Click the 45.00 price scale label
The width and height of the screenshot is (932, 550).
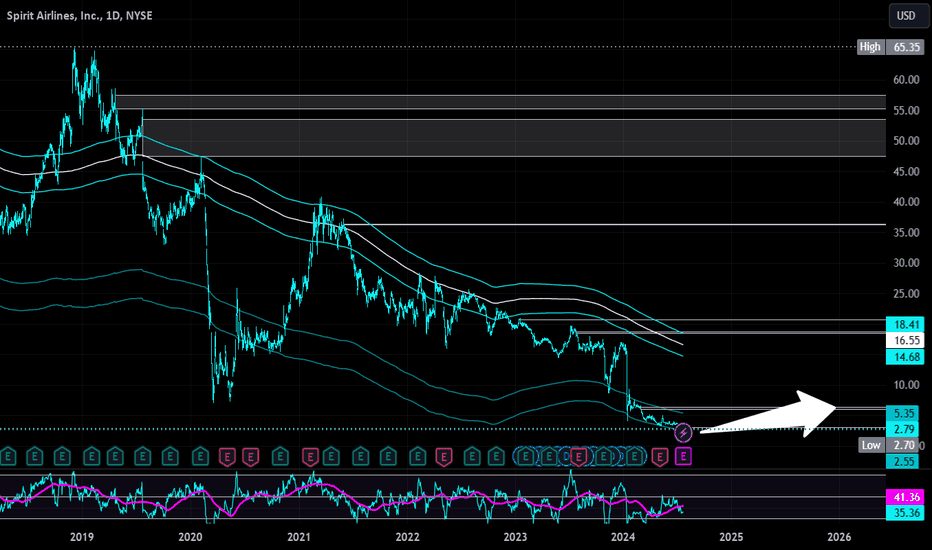(x=906, y=172)
